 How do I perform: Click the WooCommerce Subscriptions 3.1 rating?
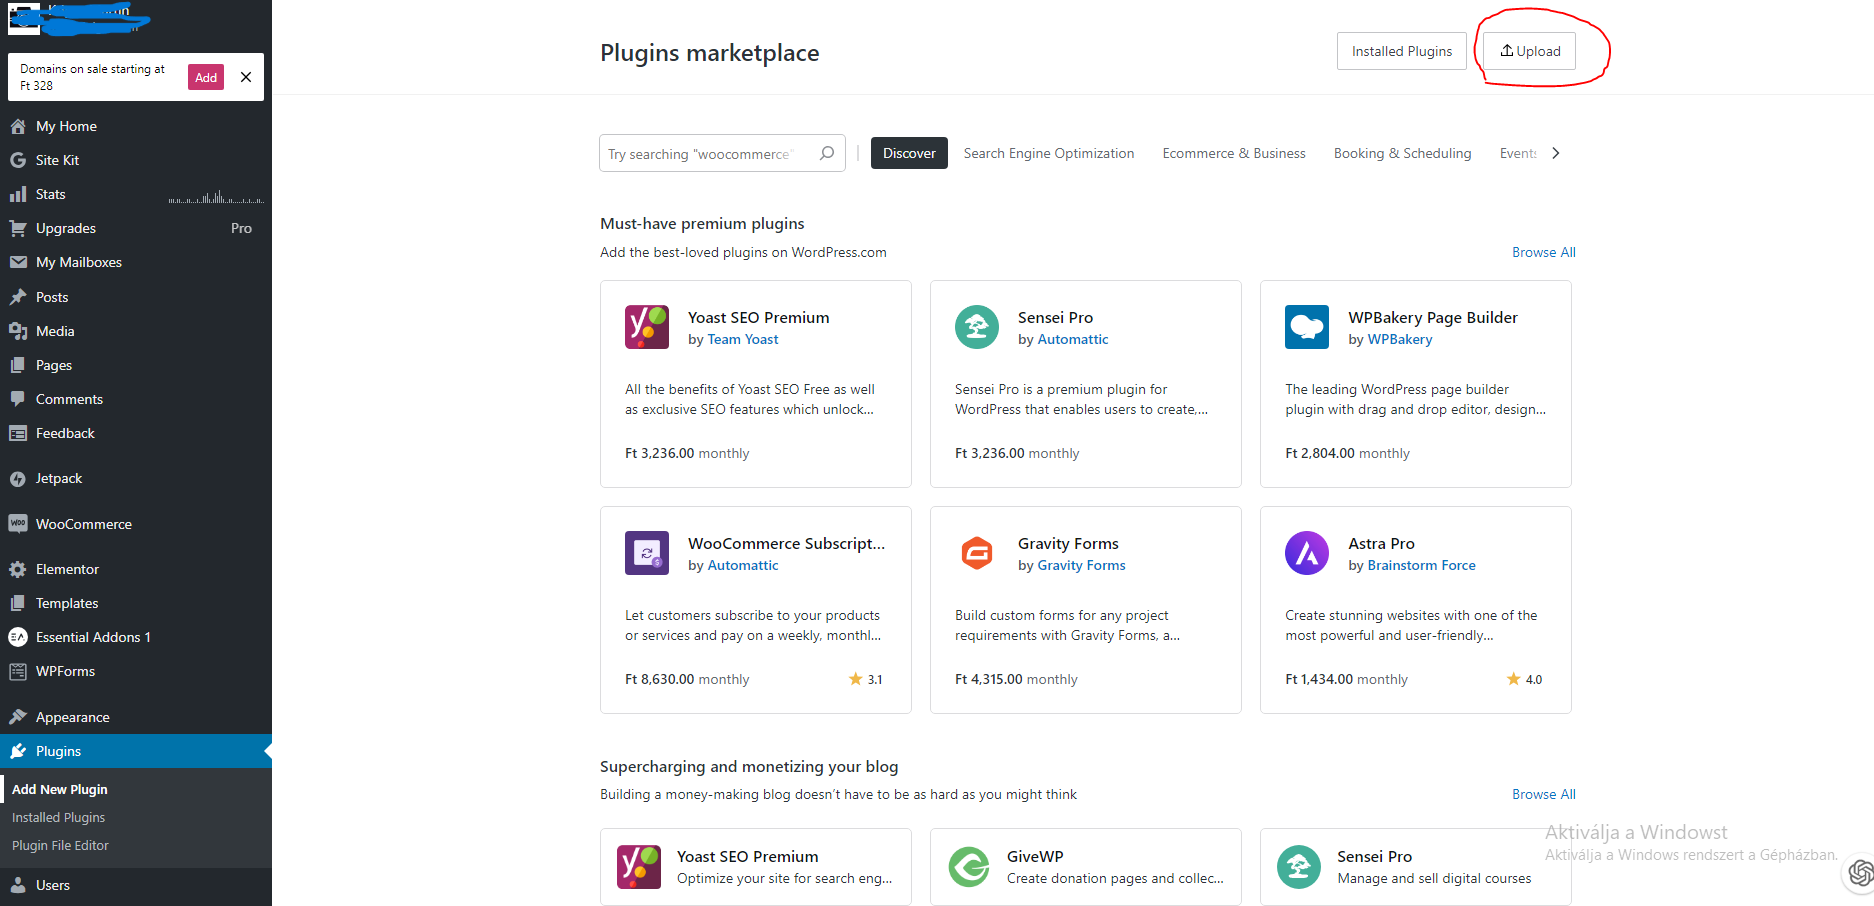pyautogui.click(x=866, y=679)
